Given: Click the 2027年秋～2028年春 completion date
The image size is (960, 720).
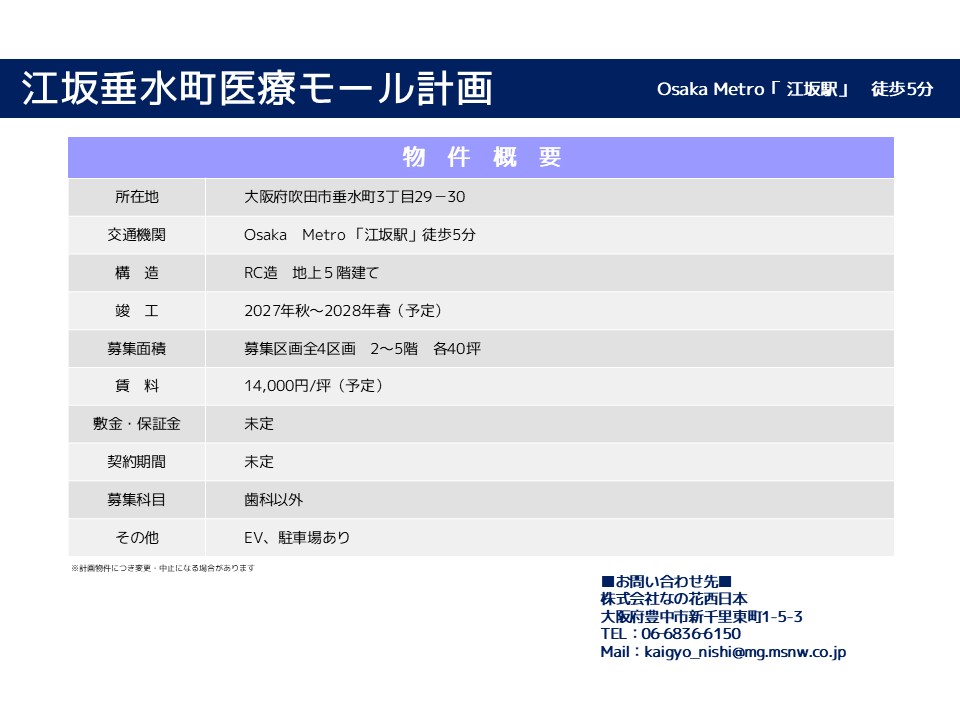Looking at the screenshot, I should pyautogui.click(x=342, y=311).
